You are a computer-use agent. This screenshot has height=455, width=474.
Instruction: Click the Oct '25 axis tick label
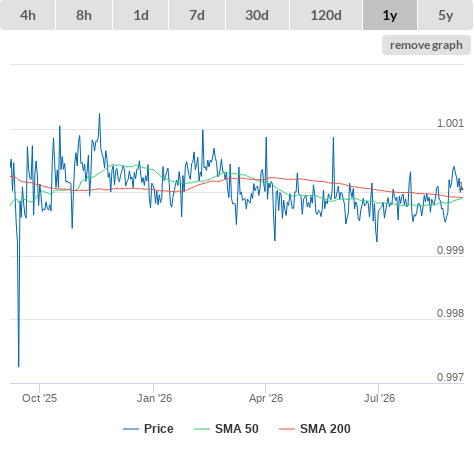(x=39, y=398)
